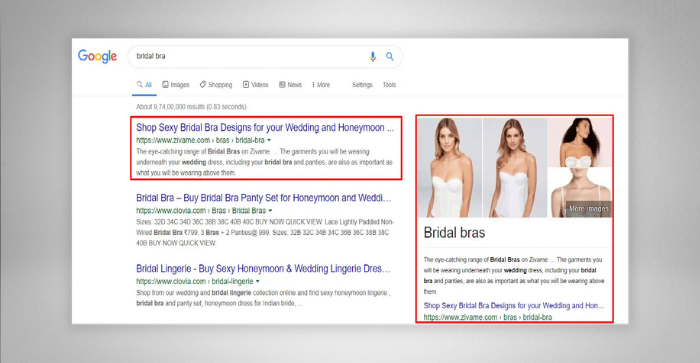The height and width of the screenshot is (363, 700).
Task: Click 'About 9,74,00,000 results' text
Action: [x=191, y=107]
